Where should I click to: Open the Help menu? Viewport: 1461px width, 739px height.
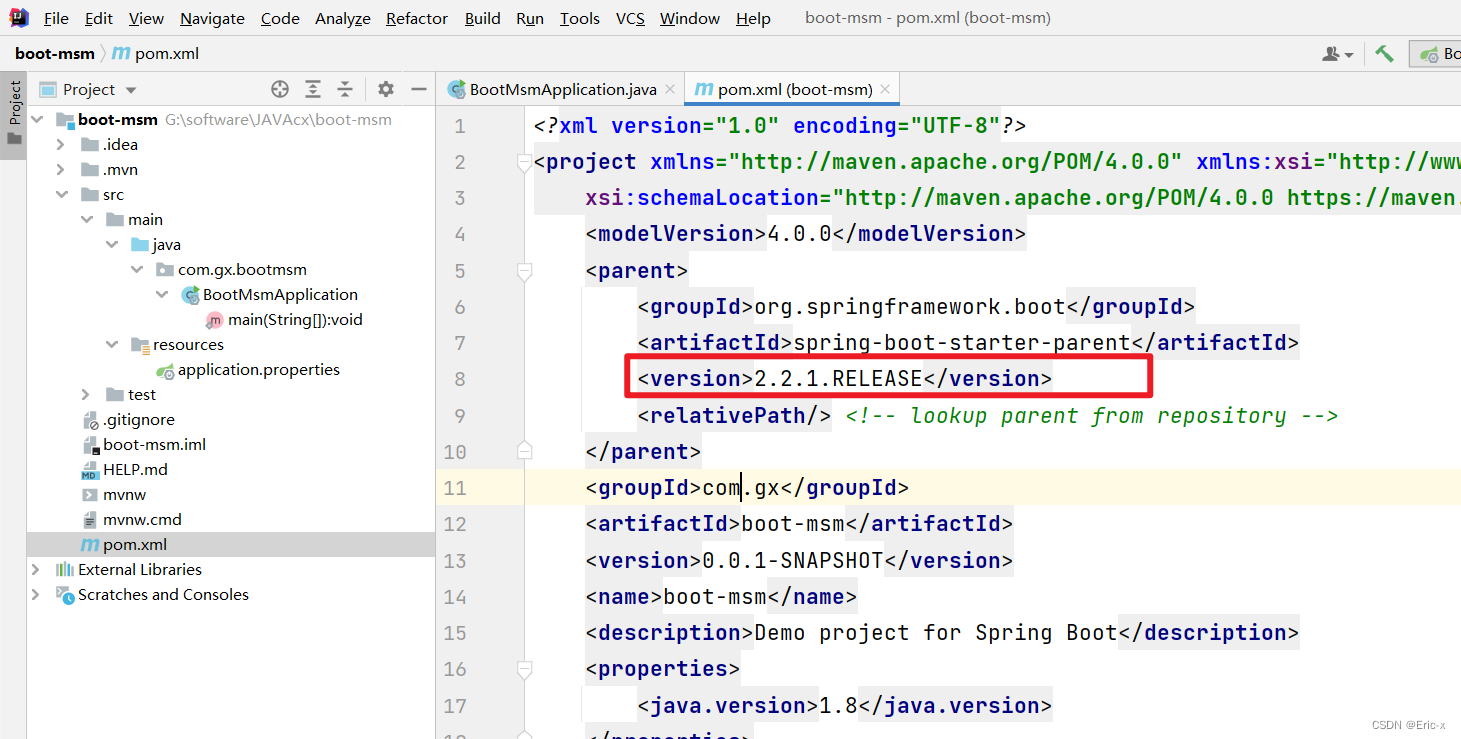pyautogui.click(x=753, y=18)
